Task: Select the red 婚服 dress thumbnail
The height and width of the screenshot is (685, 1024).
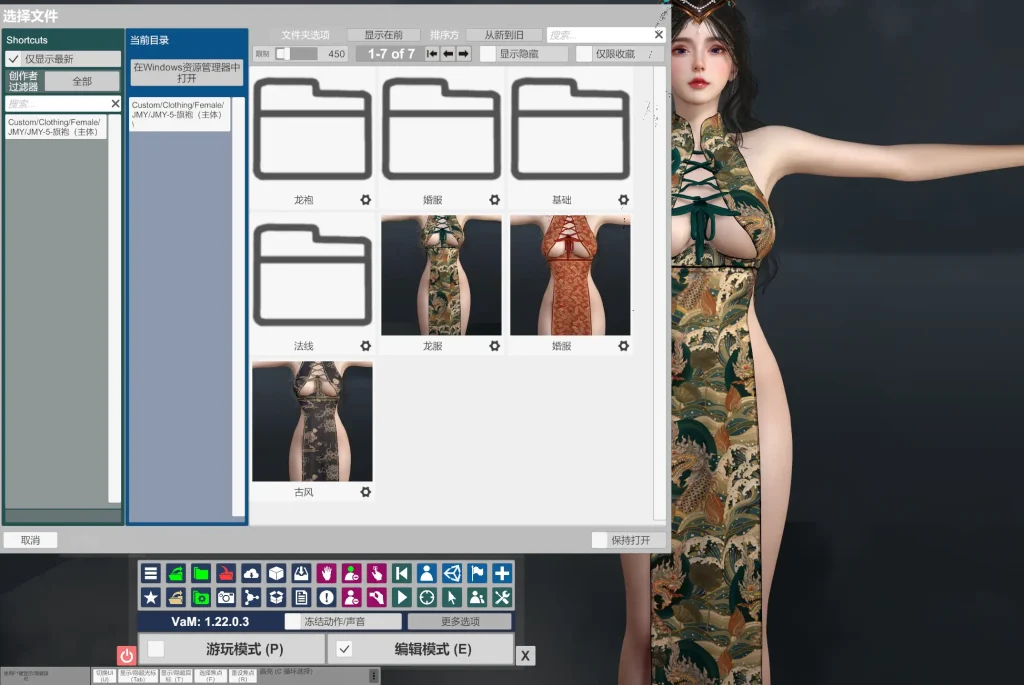Action: point(571,275)
